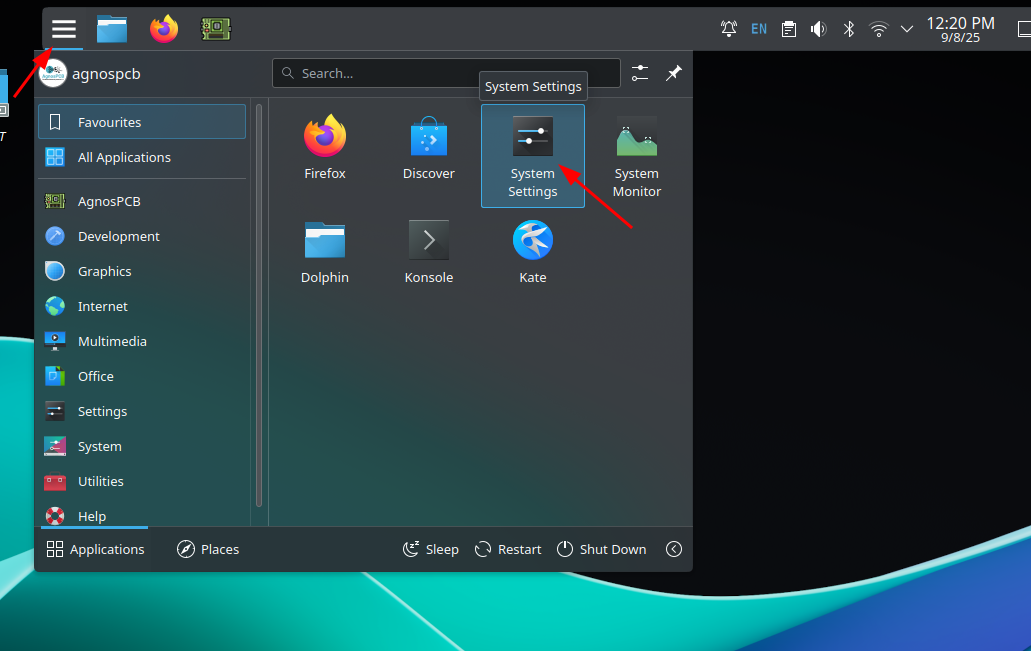Toggle the volume icon in system tray
The image size is (1031, 651).
pyautogui.click(x=818, y=29)
